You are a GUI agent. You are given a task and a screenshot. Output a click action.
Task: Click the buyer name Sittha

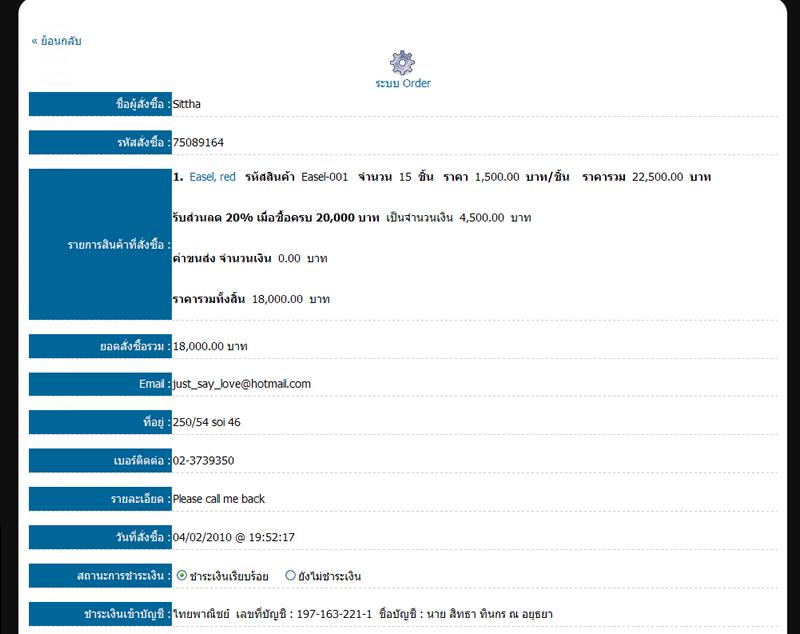coord(187,104)
